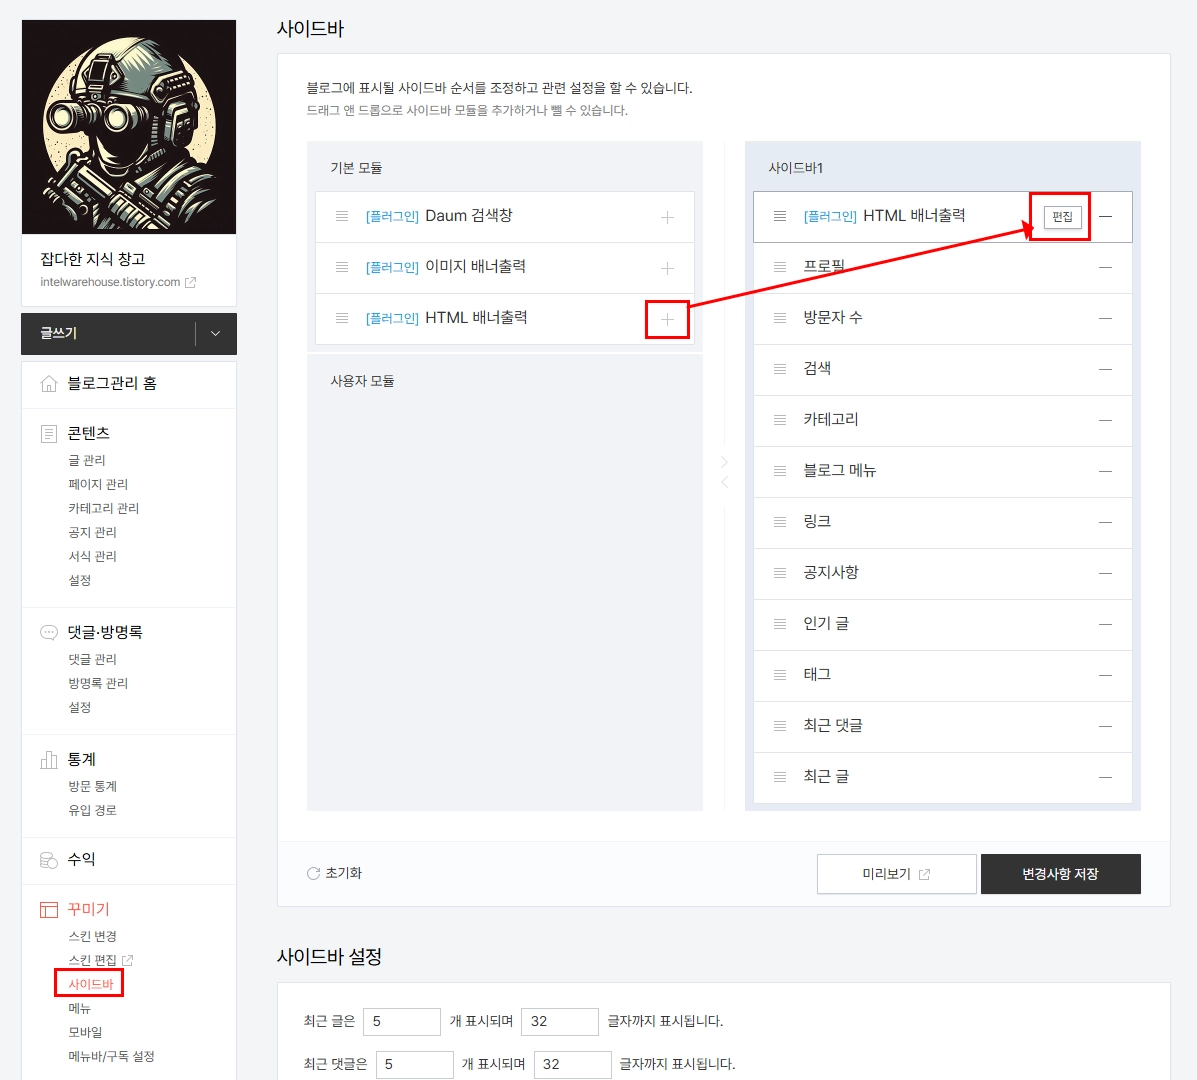This screenshot has width=1197, height=1080.
Task: Click right chevron between module panels
Action: pyautogui.click(x=724, y=462)
